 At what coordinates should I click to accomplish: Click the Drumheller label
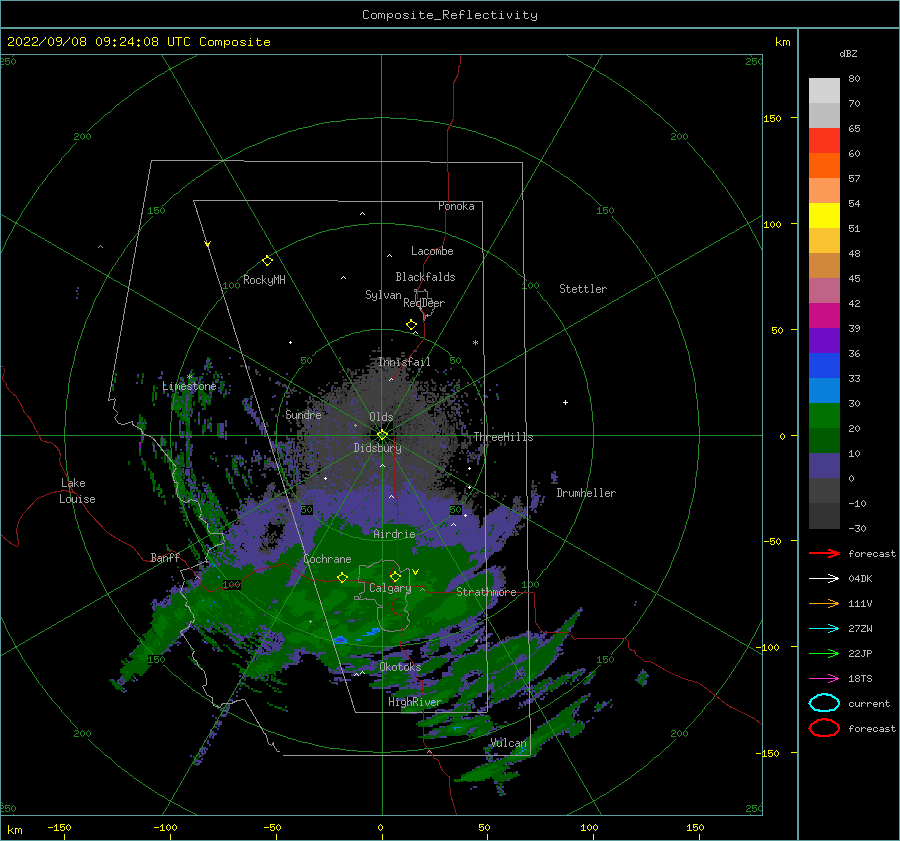click(586, 493)
